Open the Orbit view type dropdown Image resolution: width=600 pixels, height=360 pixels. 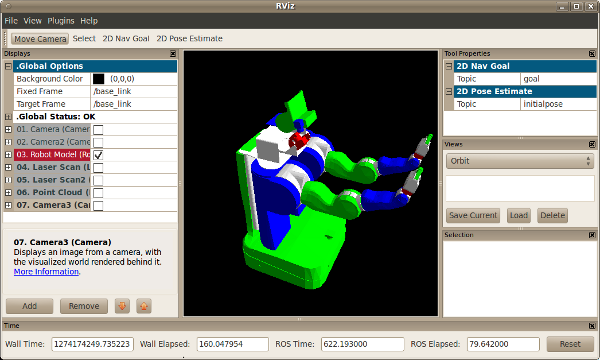pyautogui.click(x=520, y=161)
